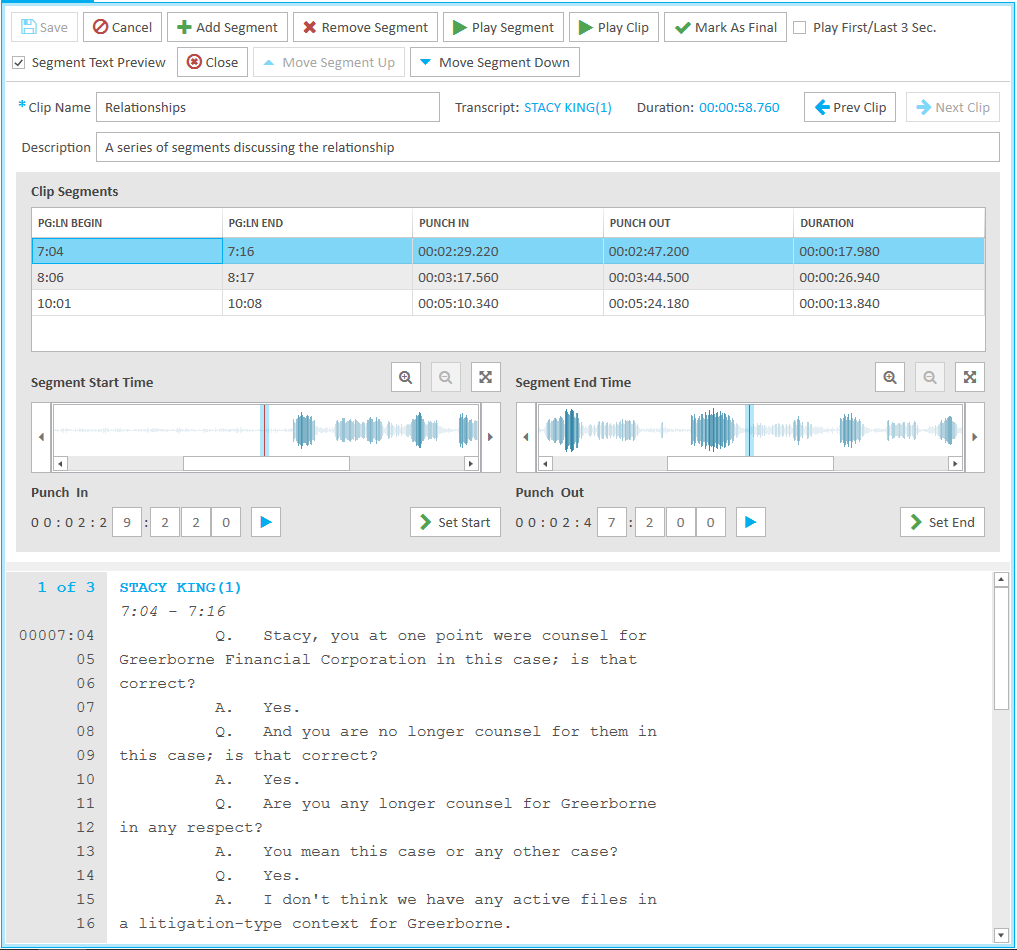The height and width of the screenshot is (950, 1017).
Task: Click transcript line 05 Greerborne Financial Corporation
Action: coord(378,659)
